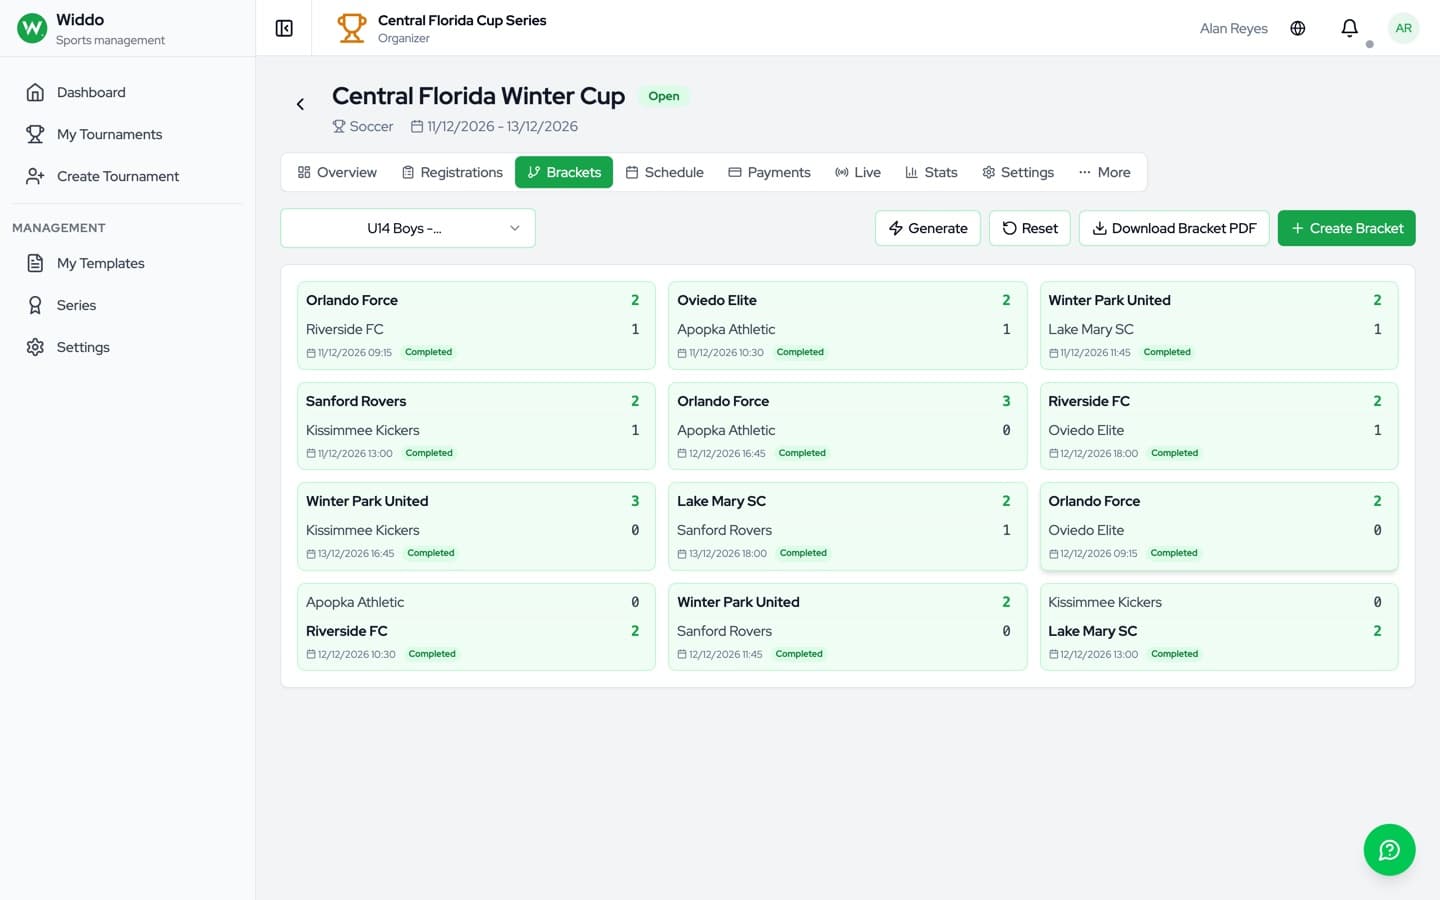Go to My Tournaments
1440x900 pixels.
click(x=127, y=134)
